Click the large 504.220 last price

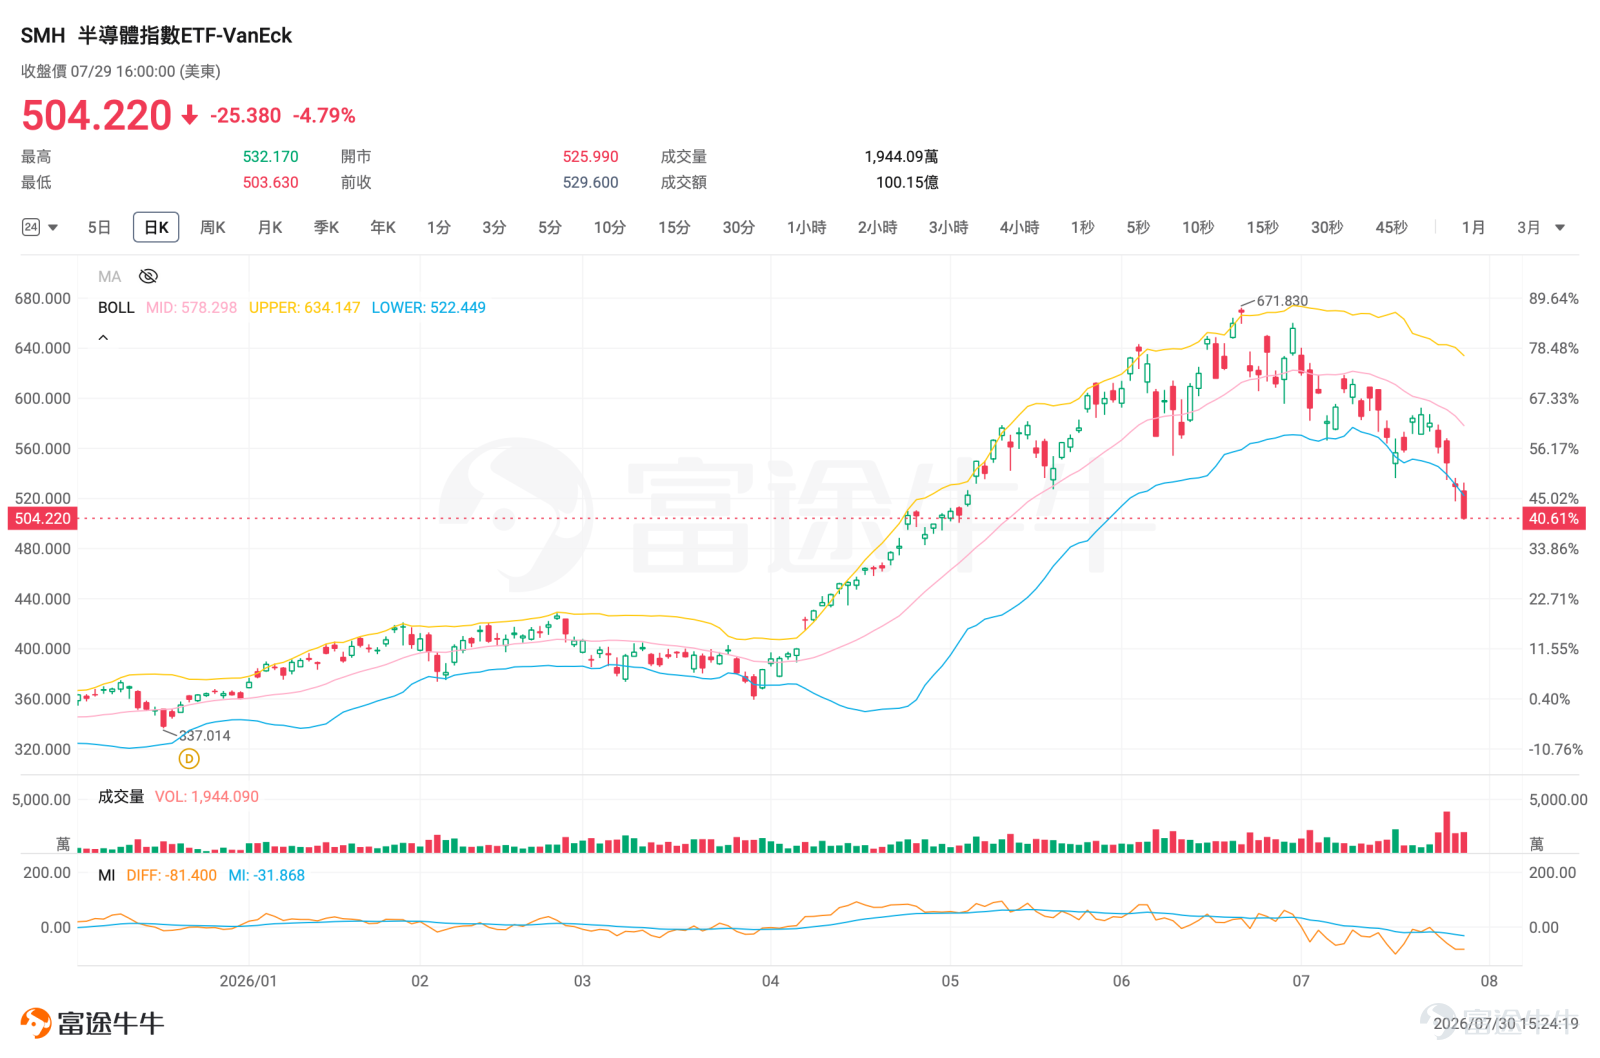click(97, 116)
